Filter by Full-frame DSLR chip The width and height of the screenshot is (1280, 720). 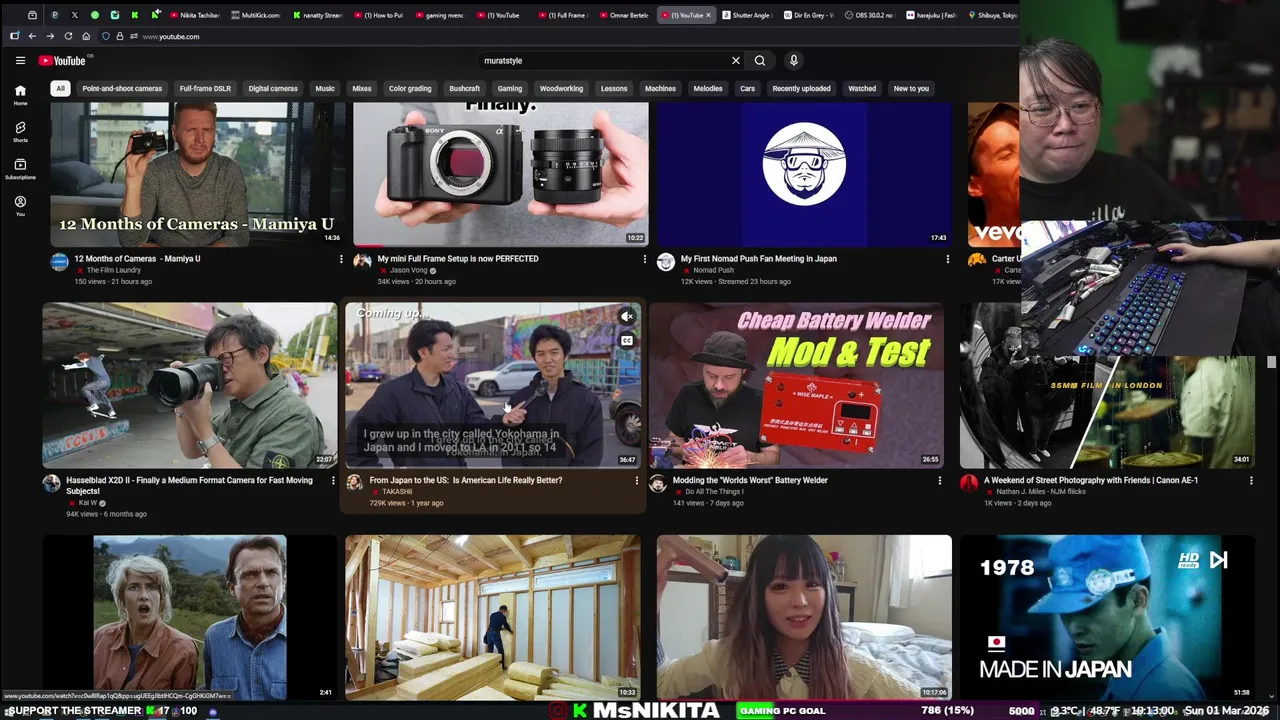point(205,89)
